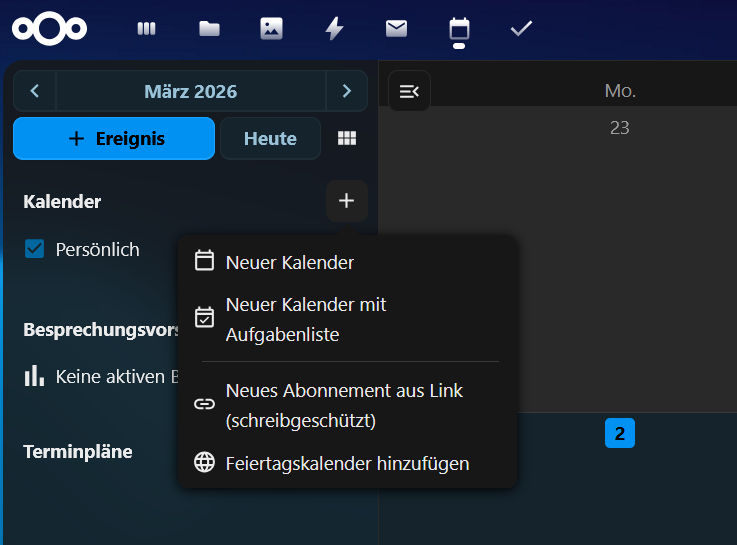Screen dimensions: 737x545
Task: Open the Calendar app icon
Action: coord(459,30)
